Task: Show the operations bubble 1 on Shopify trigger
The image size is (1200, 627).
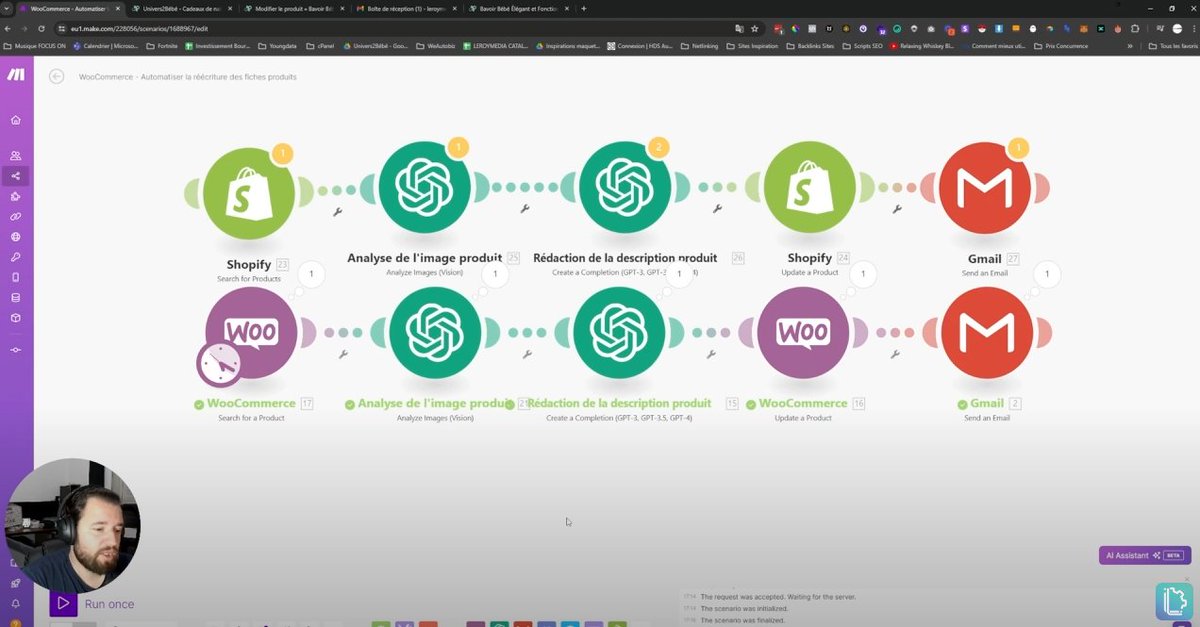Action: (282, 154)
